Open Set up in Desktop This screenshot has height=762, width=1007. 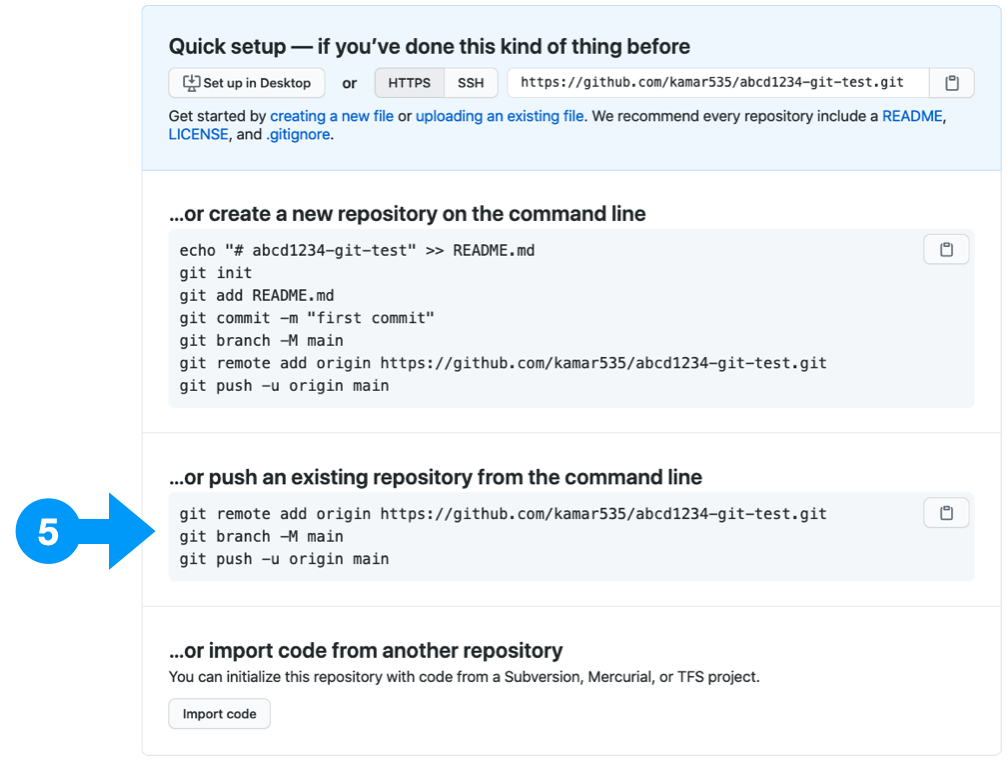pos(247,83)
